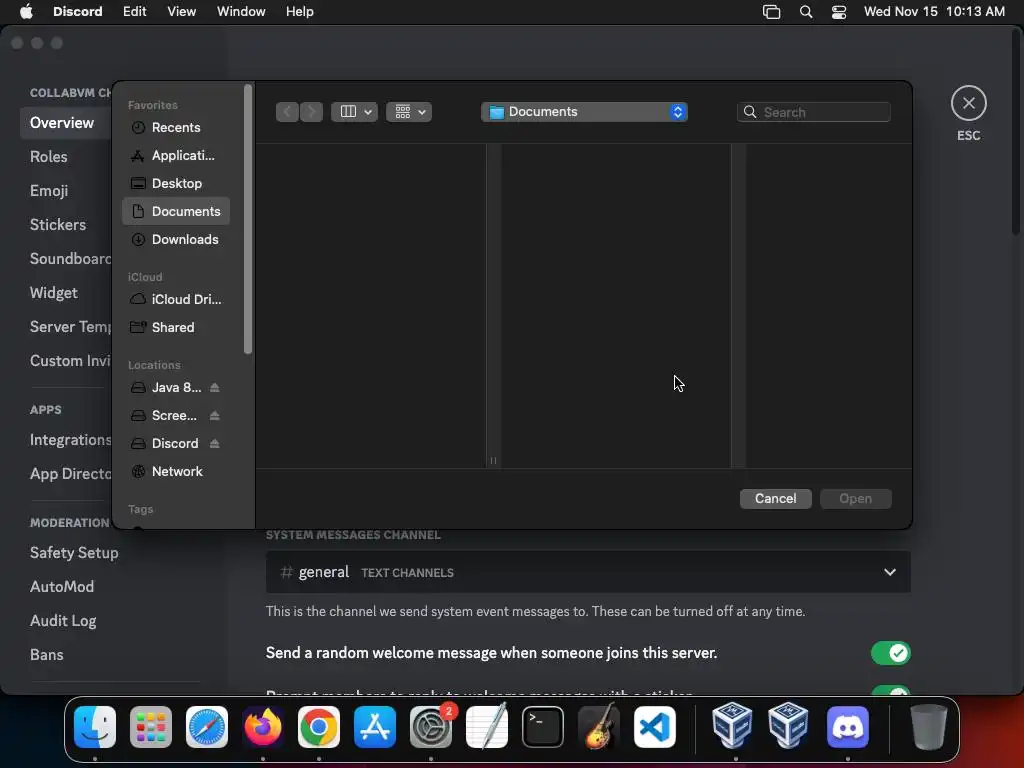Click the forward navigation arrow in file dialog

(x=312, y=112)
